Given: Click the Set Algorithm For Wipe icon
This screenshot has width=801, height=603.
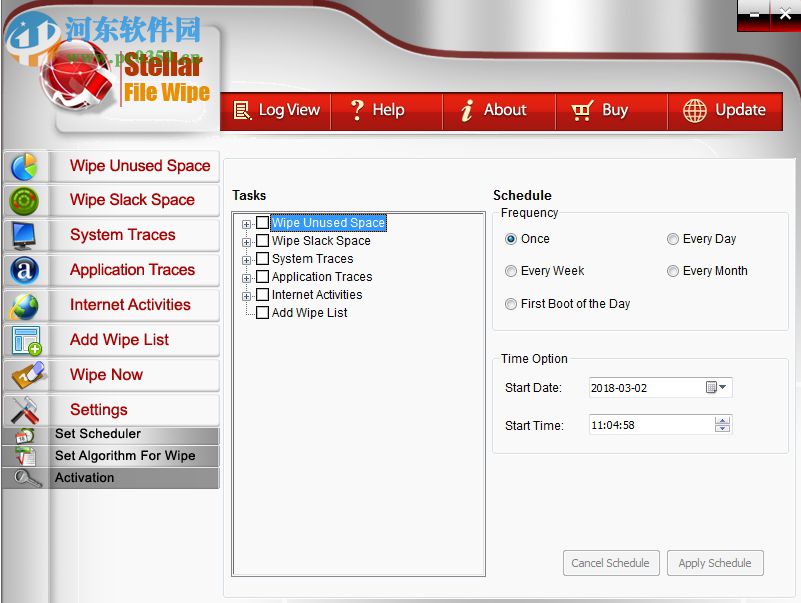Looking at the screenshot, I should pos(25,456).
